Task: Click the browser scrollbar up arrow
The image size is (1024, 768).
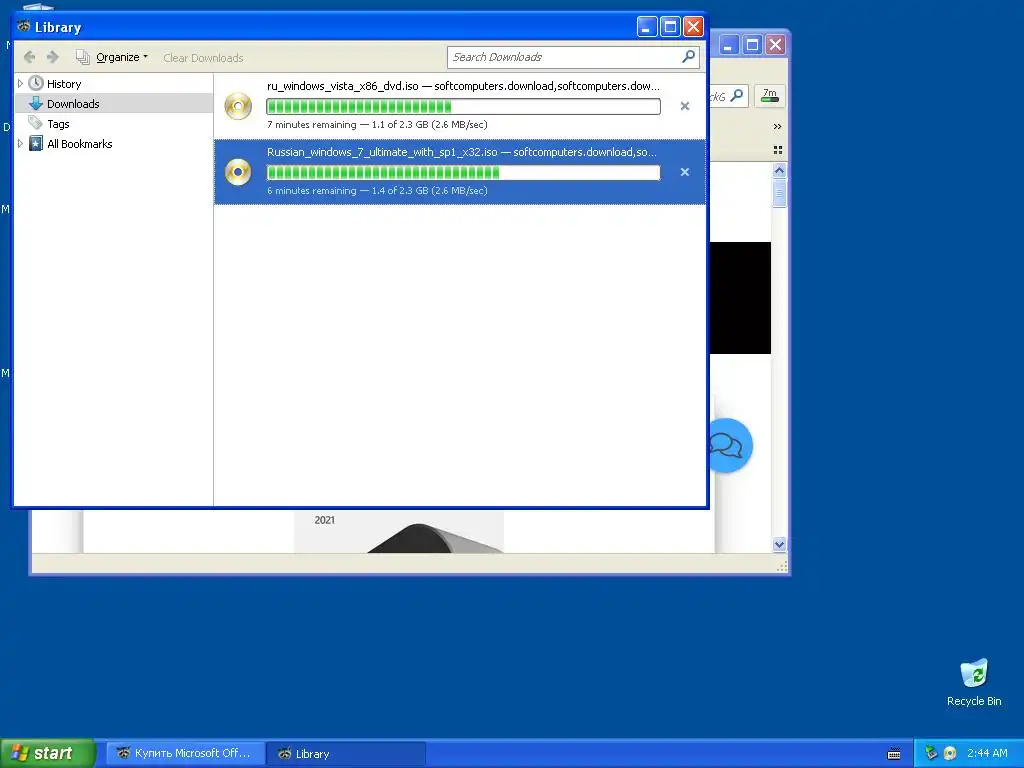Action: click(779, 171)
